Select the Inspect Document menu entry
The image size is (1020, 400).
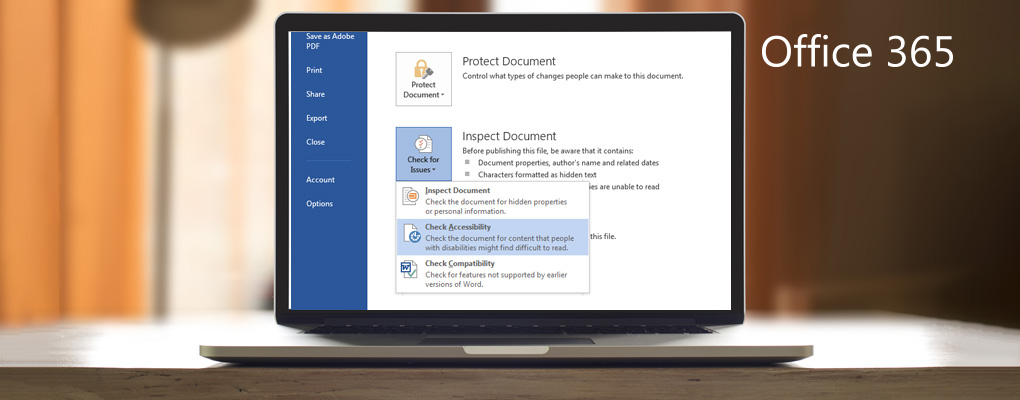[x=492, y=200]
